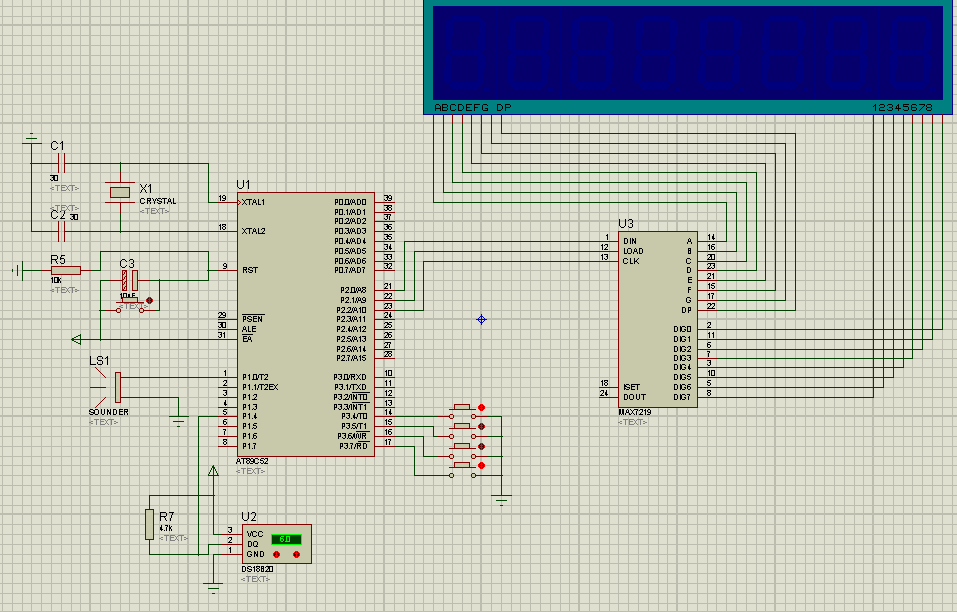Image resolution: width=957 pixels, height=612 pixels.
Task: Select capacitor C2 symbol
Action: pyautogui.click(x=61, y=231)
